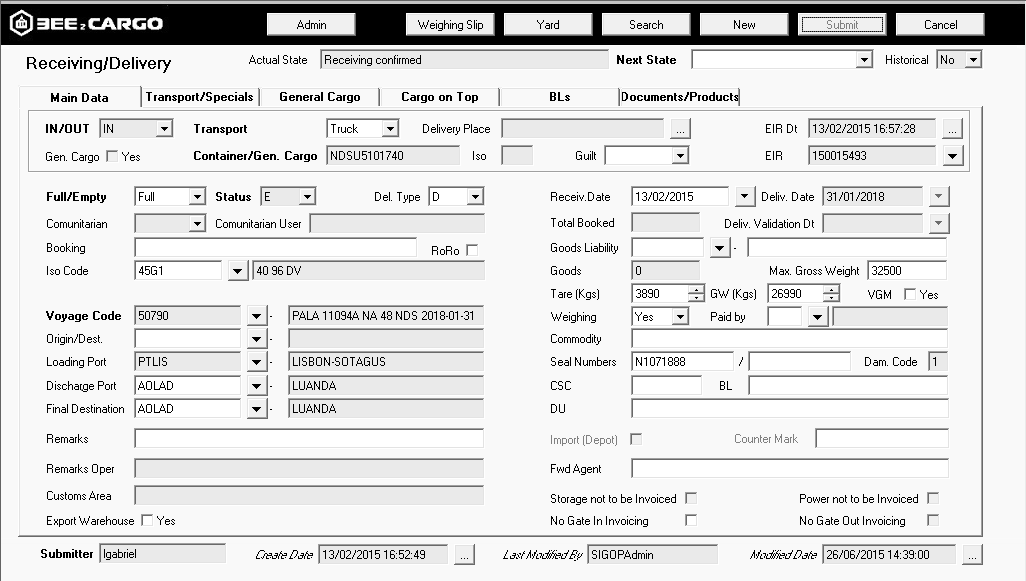Toggle the RoRo checkbox
Screen dimensions: 1026x581
[x=472, y=250]
